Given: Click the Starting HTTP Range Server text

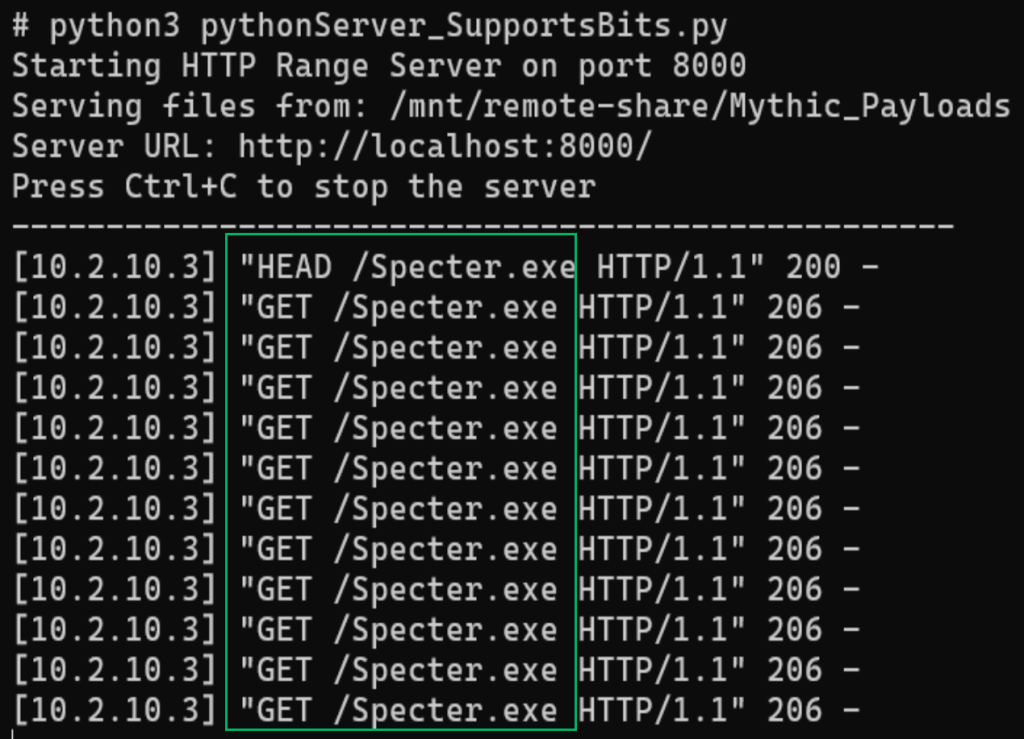Looking at the screenshot, I should [257, 66].
